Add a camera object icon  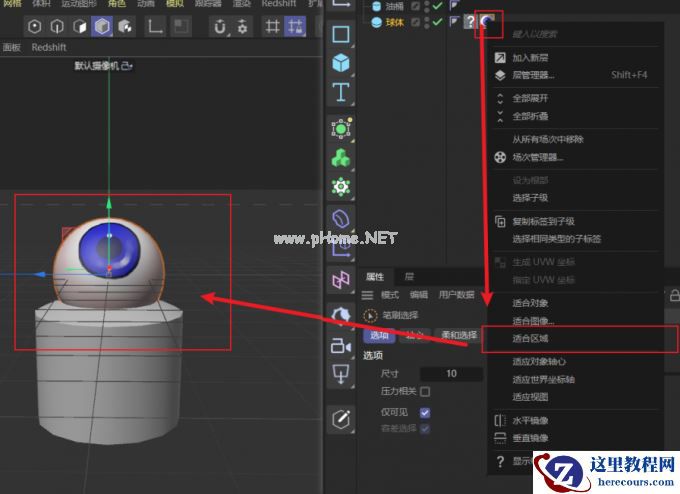coord(341,346)
